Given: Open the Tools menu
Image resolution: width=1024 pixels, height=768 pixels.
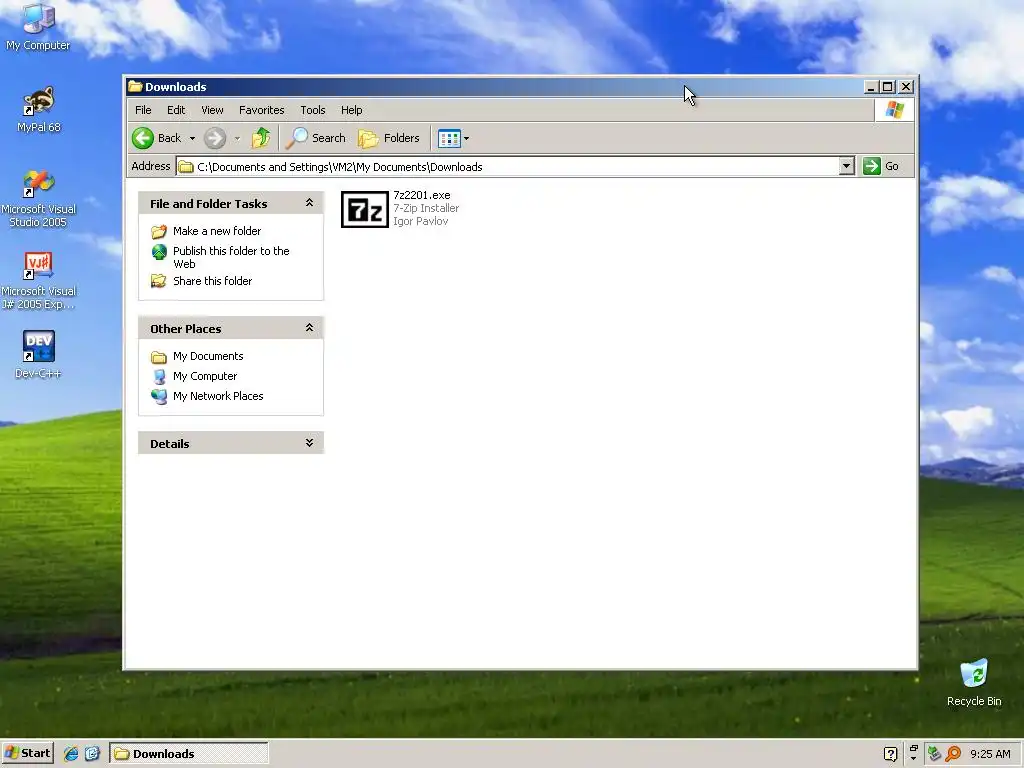Looking at the screenshot, I should tap(313, 110).
